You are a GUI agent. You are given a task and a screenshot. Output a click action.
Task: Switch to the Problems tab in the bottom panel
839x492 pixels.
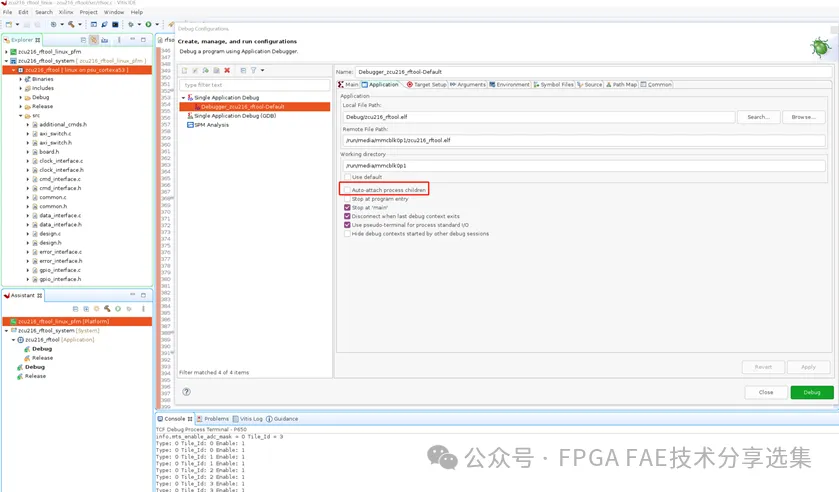click(x=212, y=419)
